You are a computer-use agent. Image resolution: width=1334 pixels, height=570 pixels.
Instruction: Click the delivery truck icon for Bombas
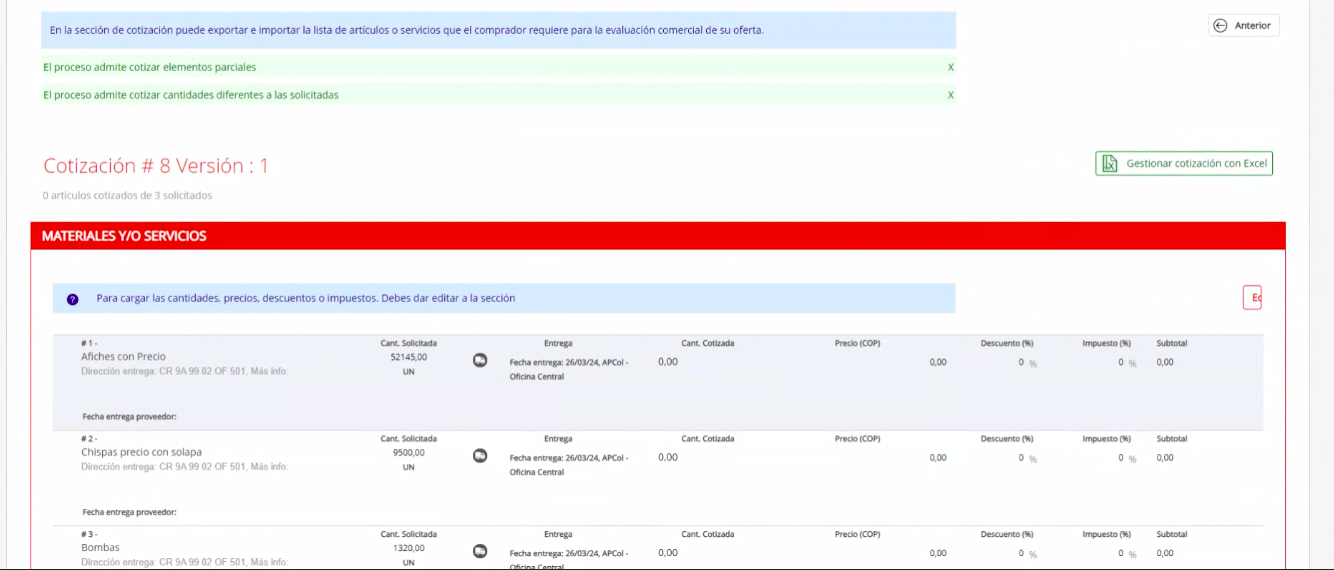(480, 551)
